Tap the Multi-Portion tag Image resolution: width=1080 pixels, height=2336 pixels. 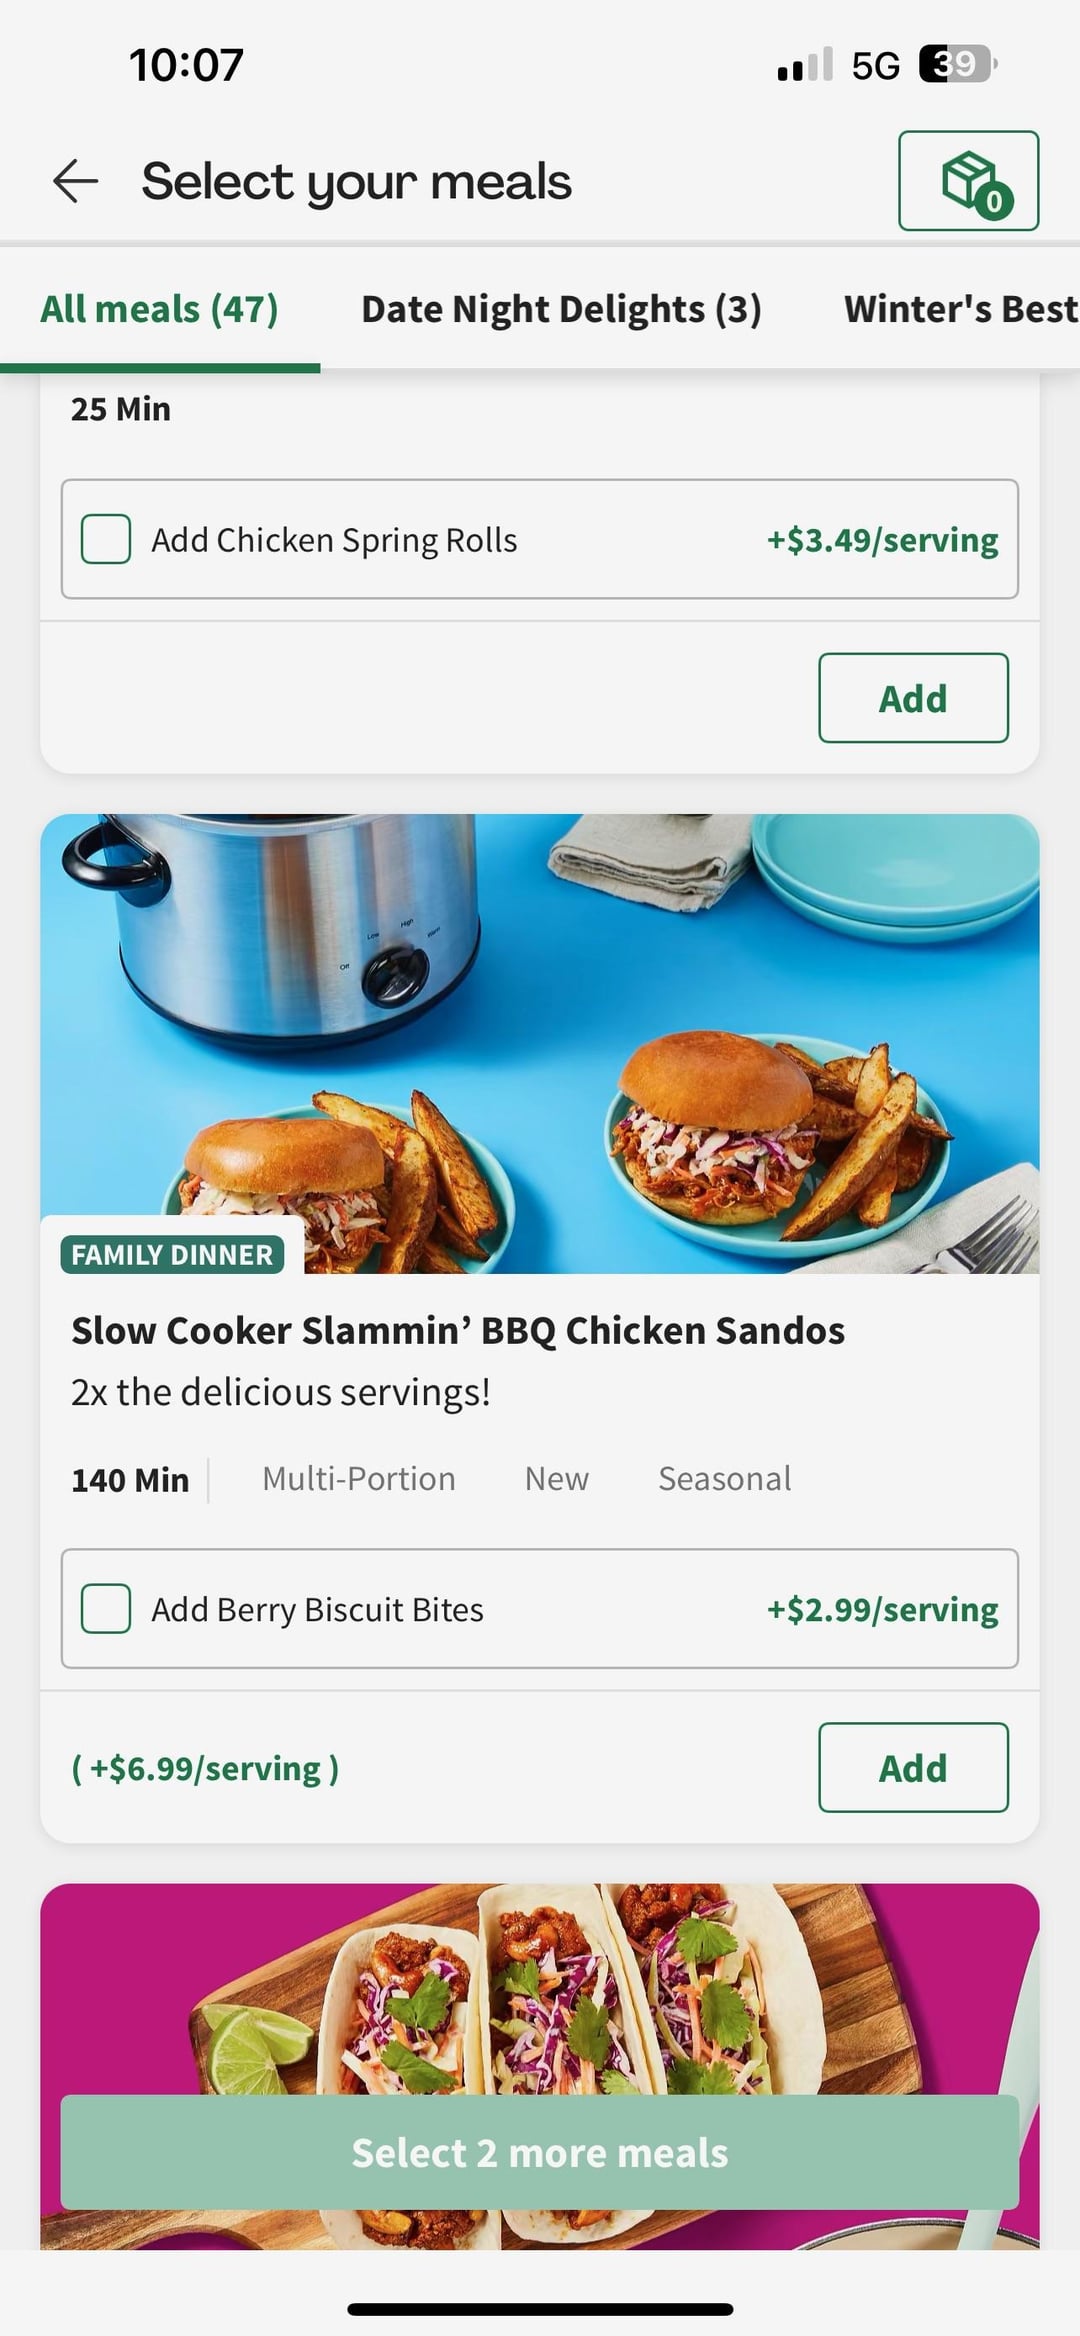tap(358, 1479)
